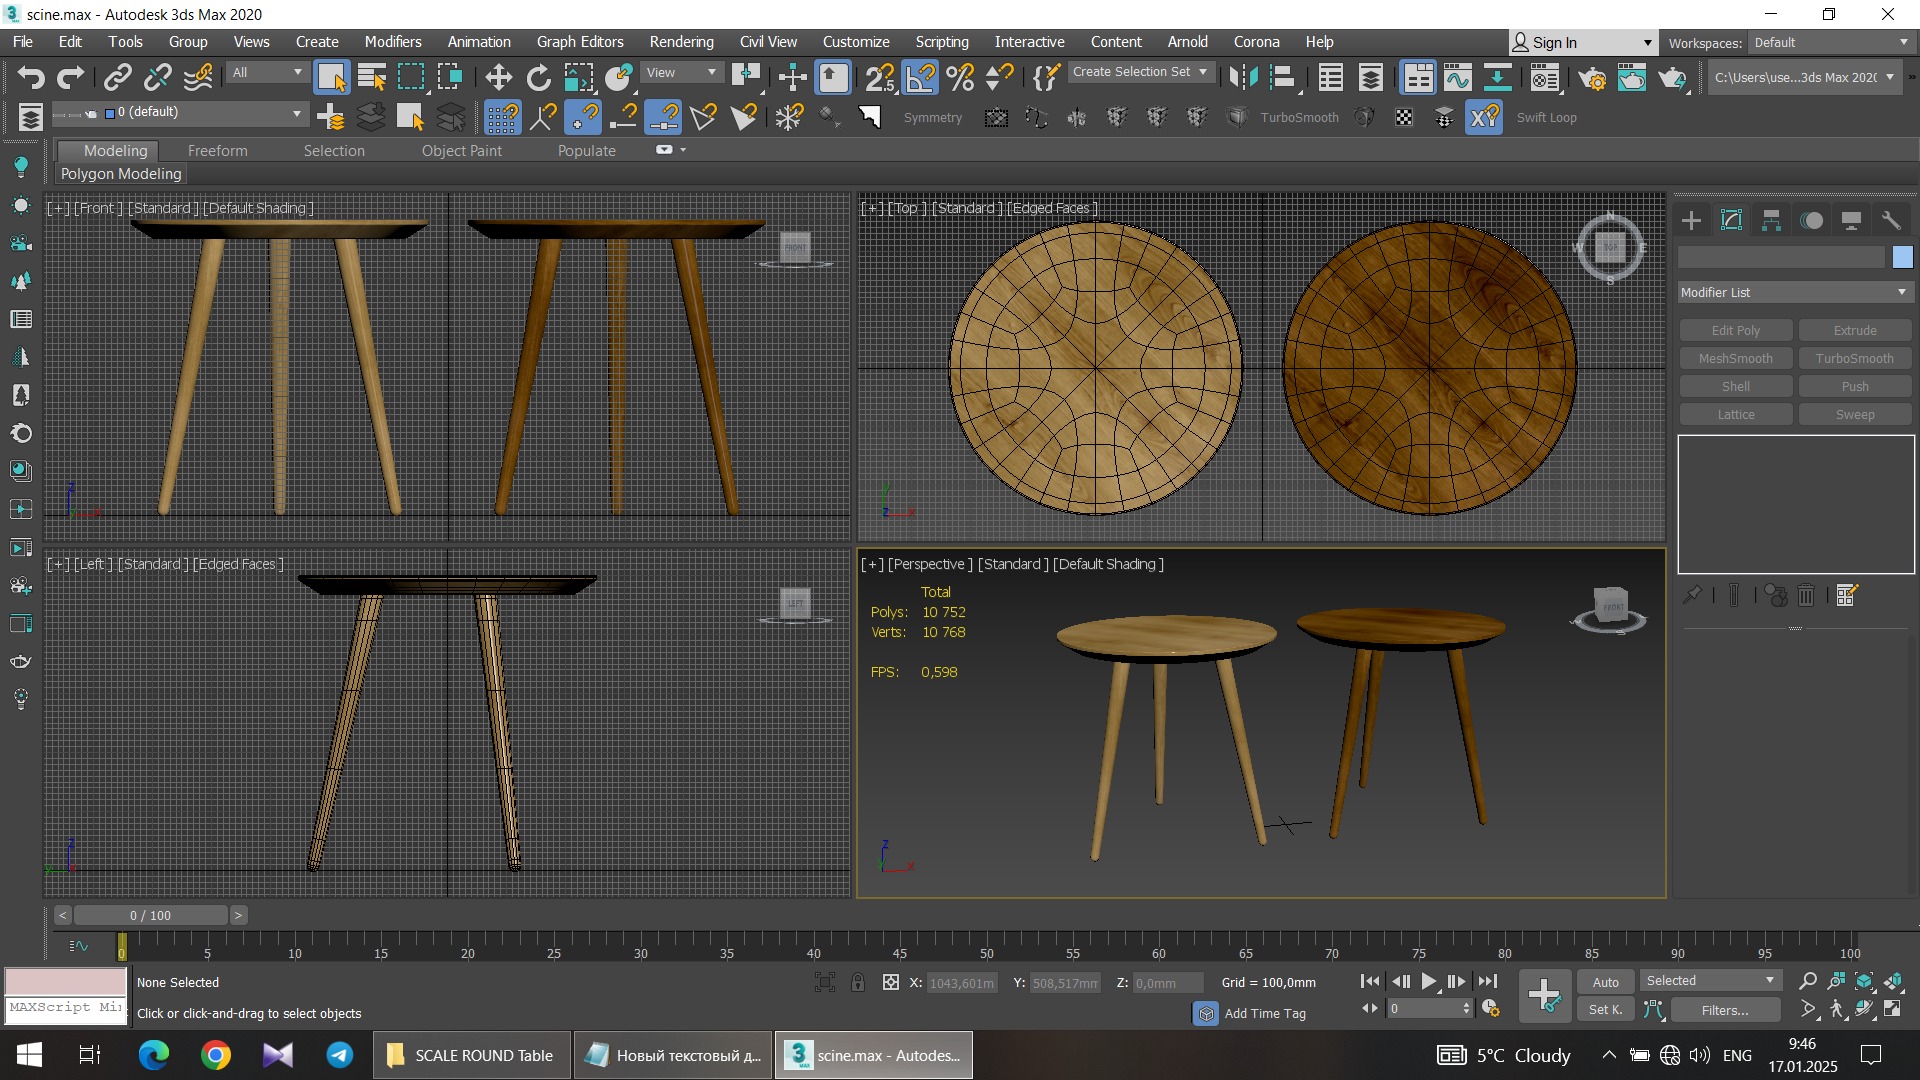
Task: Toggle the Scene Explorer
Action: point(1331,77)
